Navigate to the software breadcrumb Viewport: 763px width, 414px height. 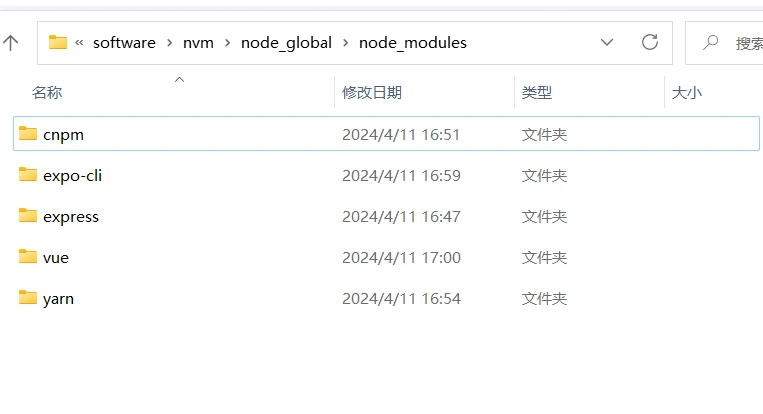[124, 43]
